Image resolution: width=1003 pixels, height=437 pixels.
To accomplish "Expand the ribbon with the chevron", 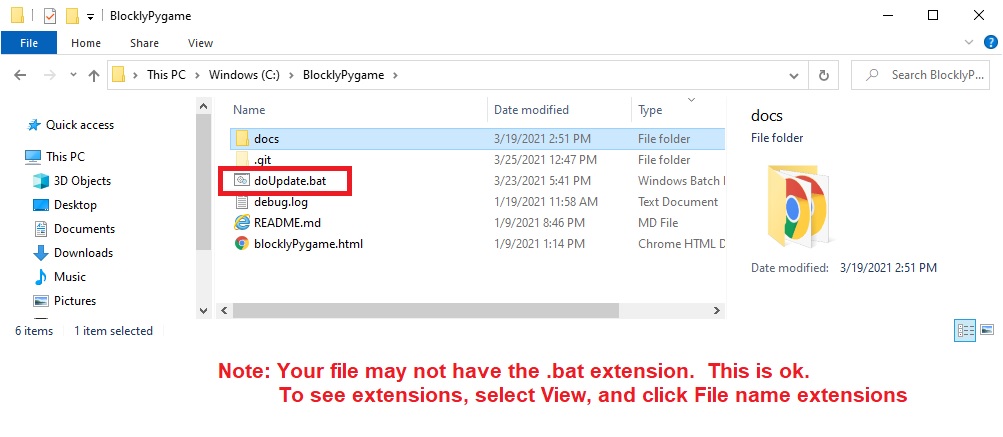I will click(x=968, y=43).
